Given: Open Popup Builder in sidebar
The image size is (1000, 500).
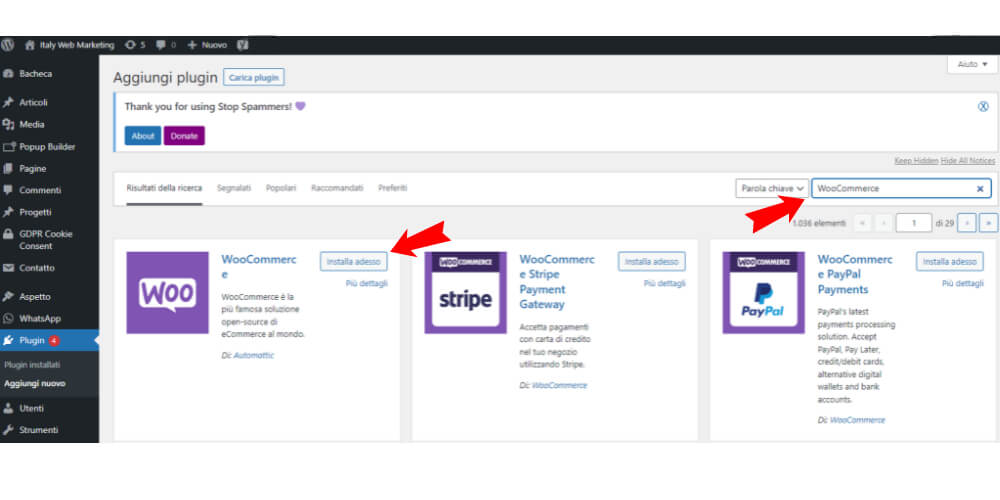Looking at the screenshot, I should coord(47,147).
